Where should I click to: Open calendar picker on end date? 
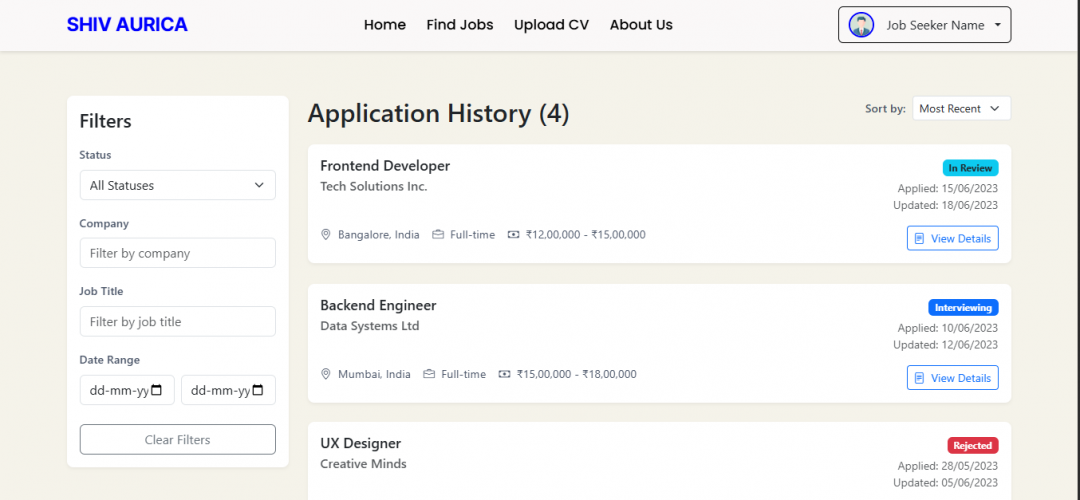[x=258, y=390]
